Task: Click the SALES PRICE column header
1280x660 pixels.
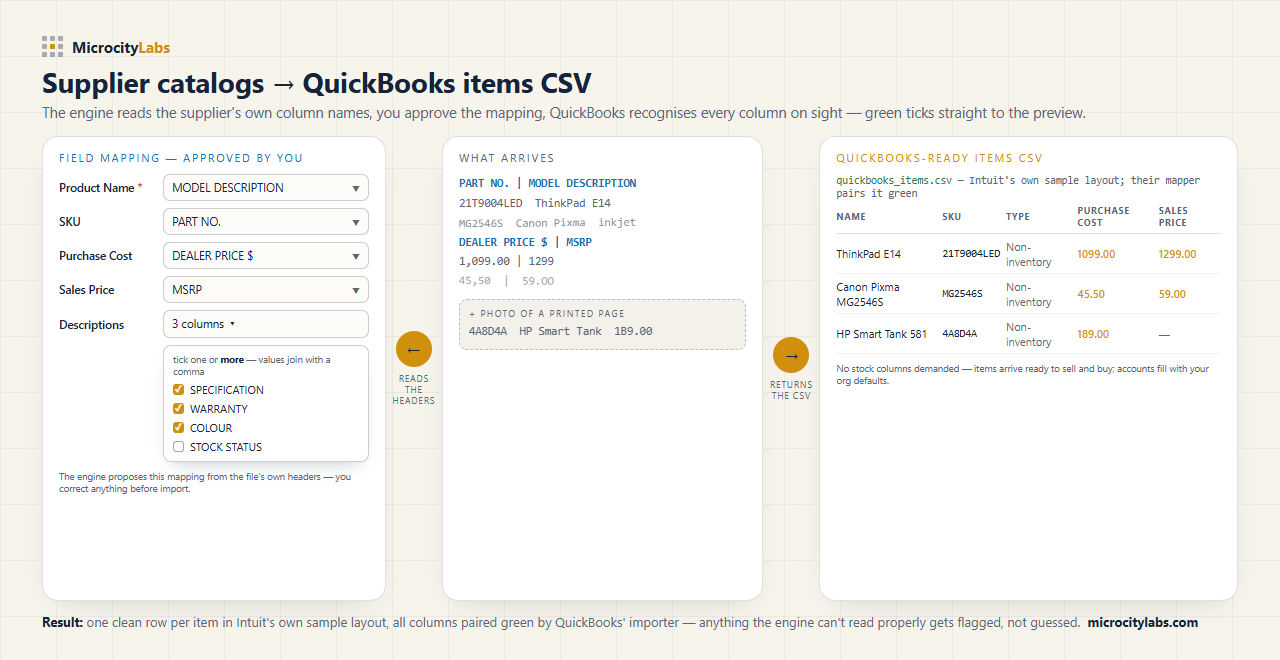Action: 1173,217
